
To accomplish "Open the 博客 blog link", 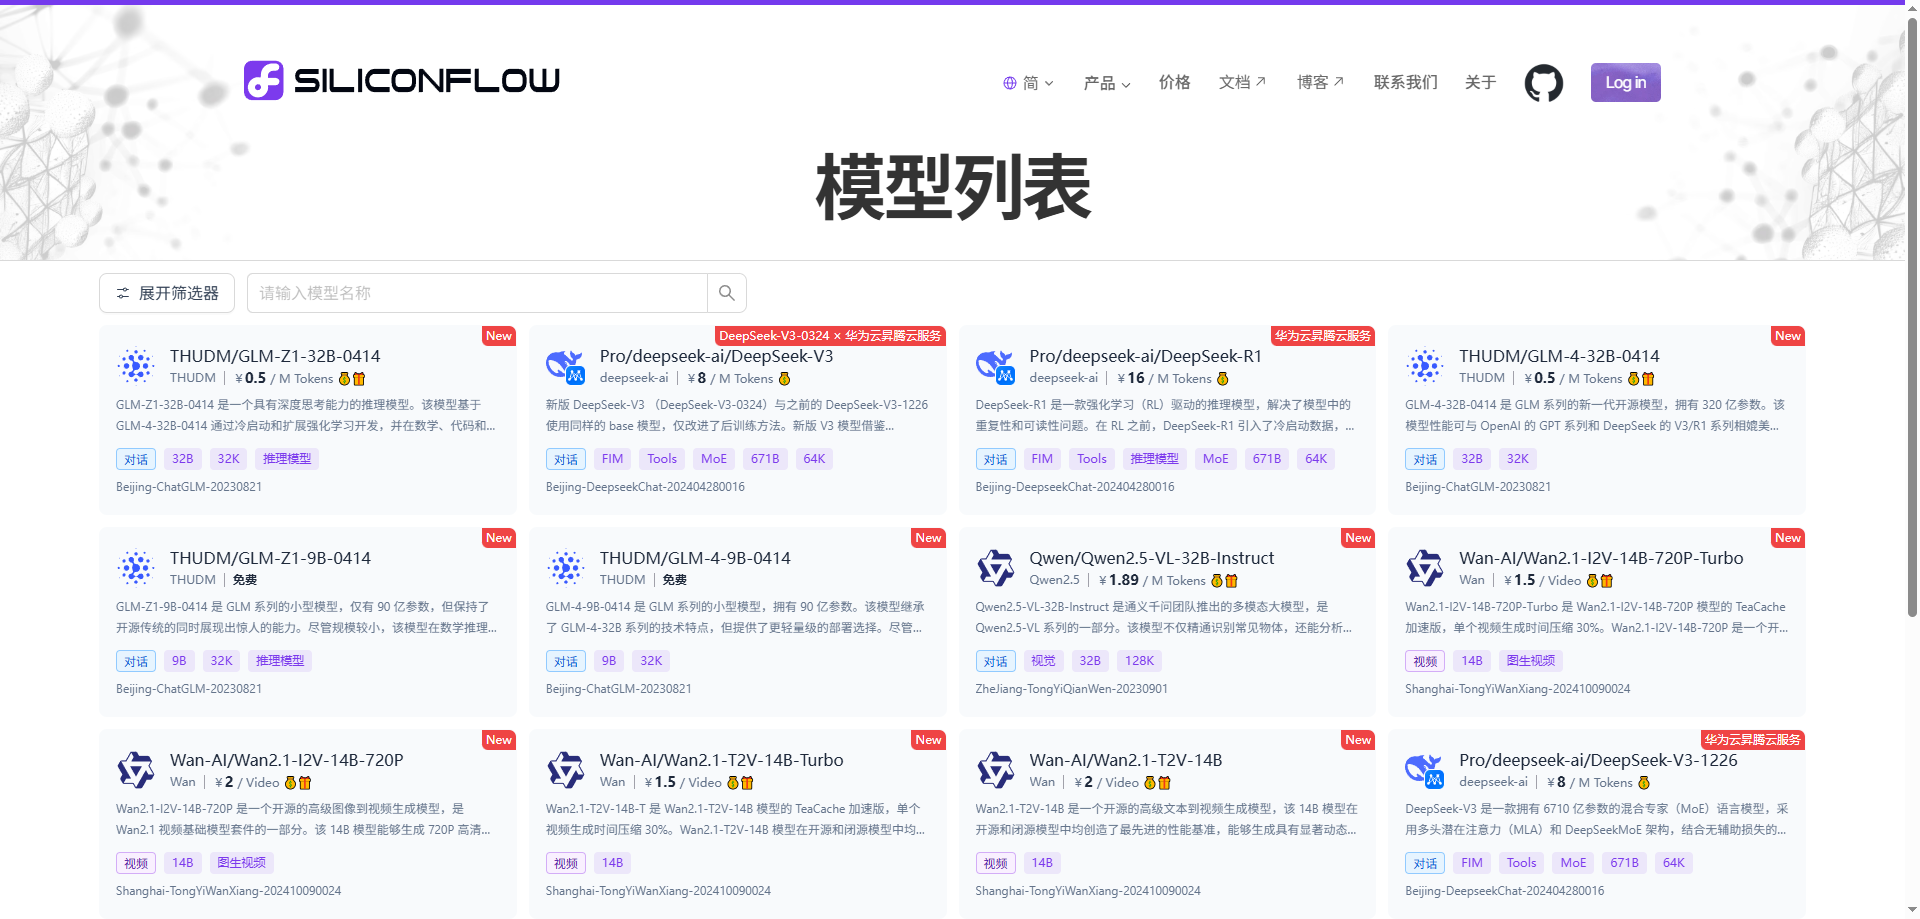I will [x=1320, y=82].
